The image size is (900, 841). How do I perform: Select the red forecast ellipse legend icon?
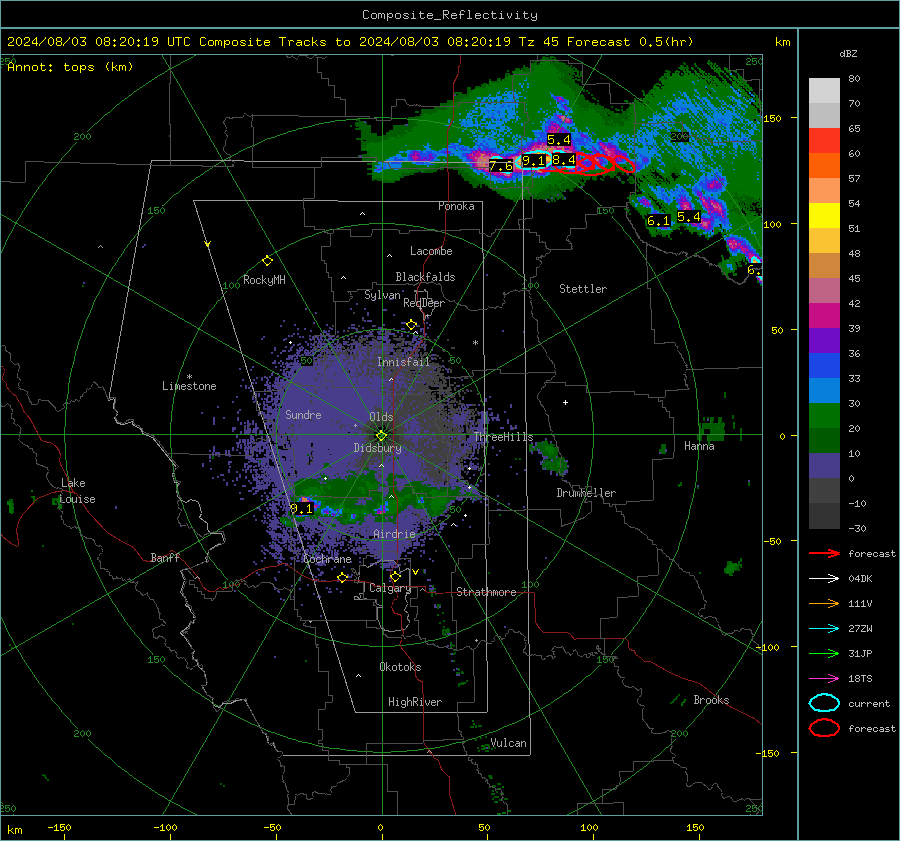(824, 728)
